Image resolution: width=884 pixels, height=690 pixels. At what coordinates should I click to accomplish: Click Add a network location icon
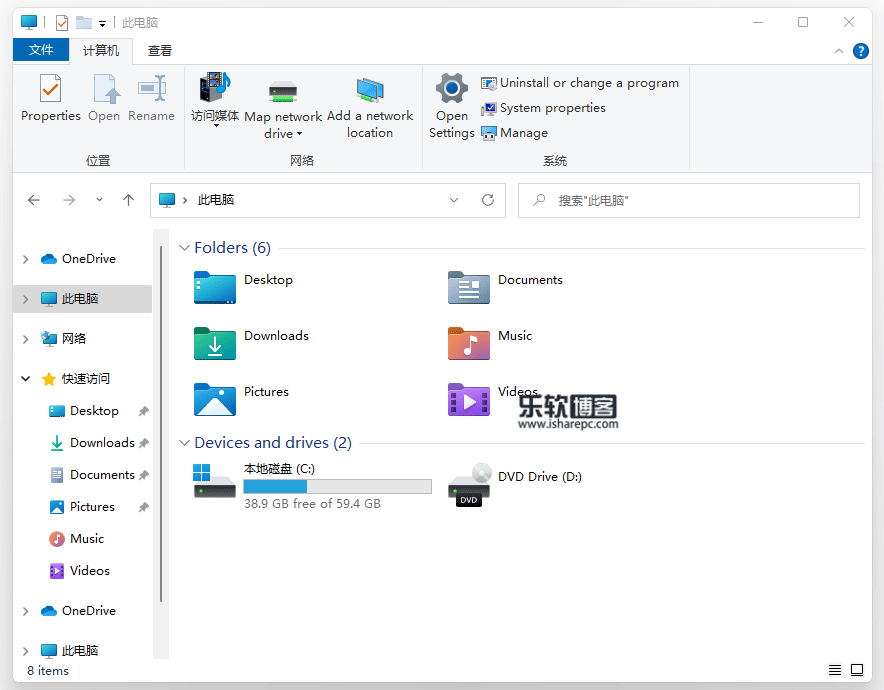[370, 92]
